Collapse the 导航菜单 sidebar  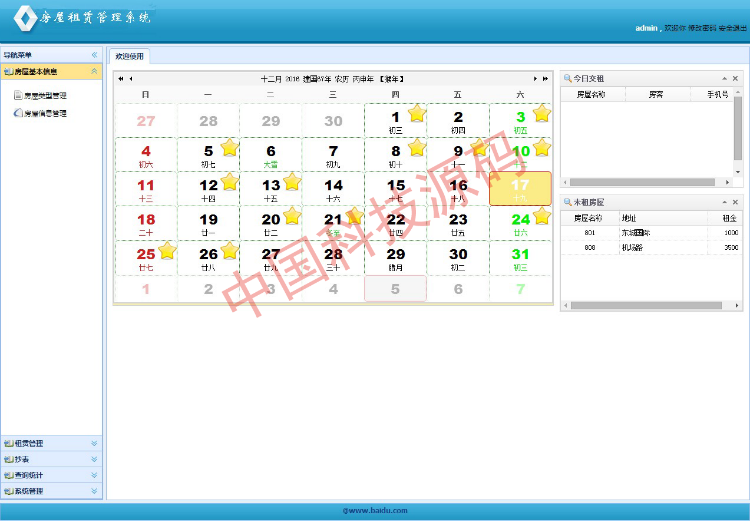94,55
